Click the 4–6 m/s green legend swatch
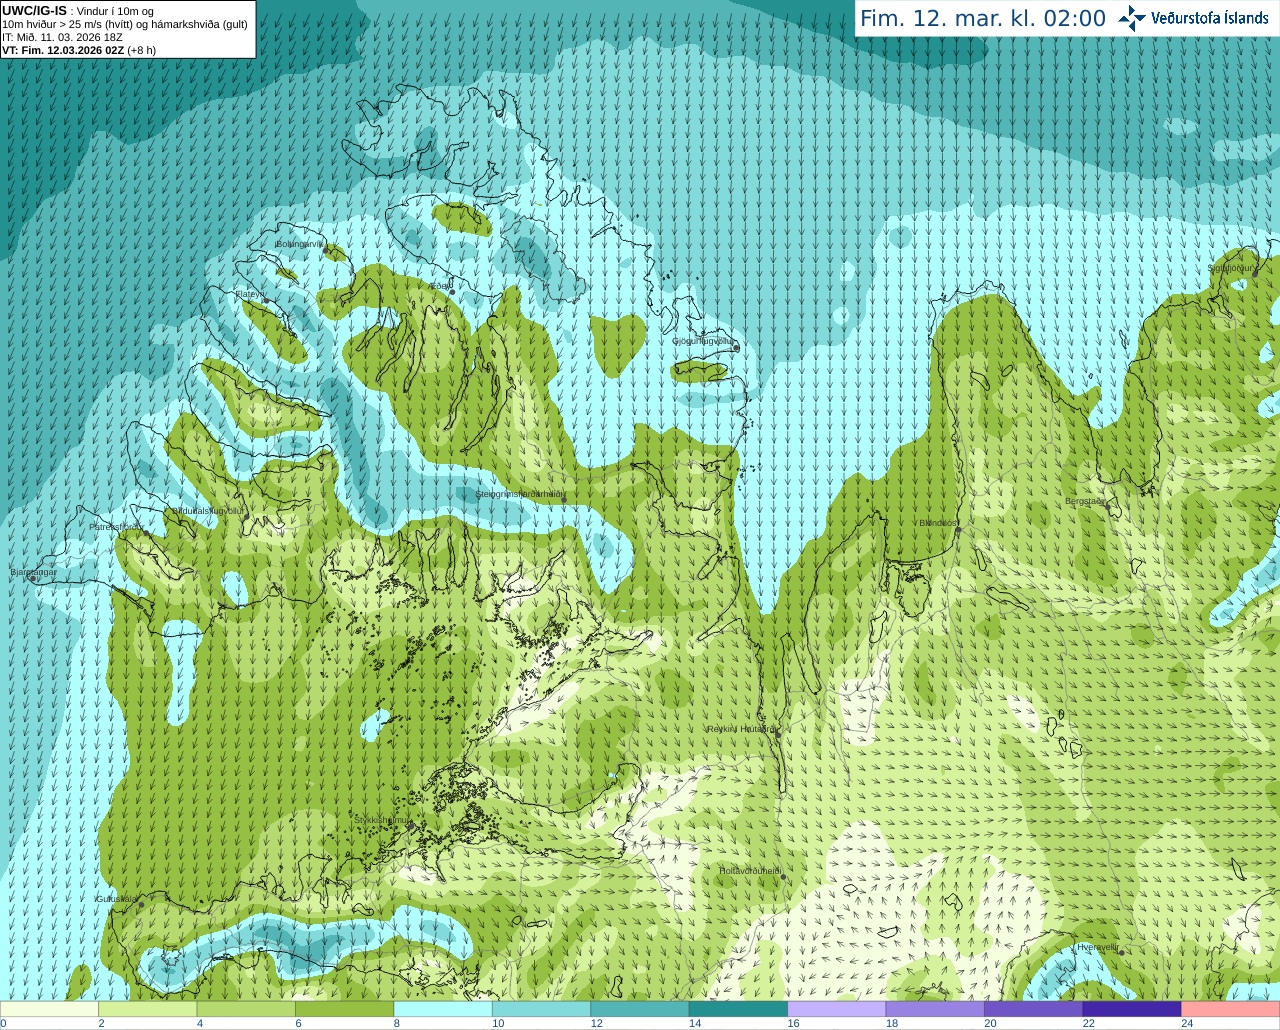The image size is (1280, 1030). click(246, 1008)
